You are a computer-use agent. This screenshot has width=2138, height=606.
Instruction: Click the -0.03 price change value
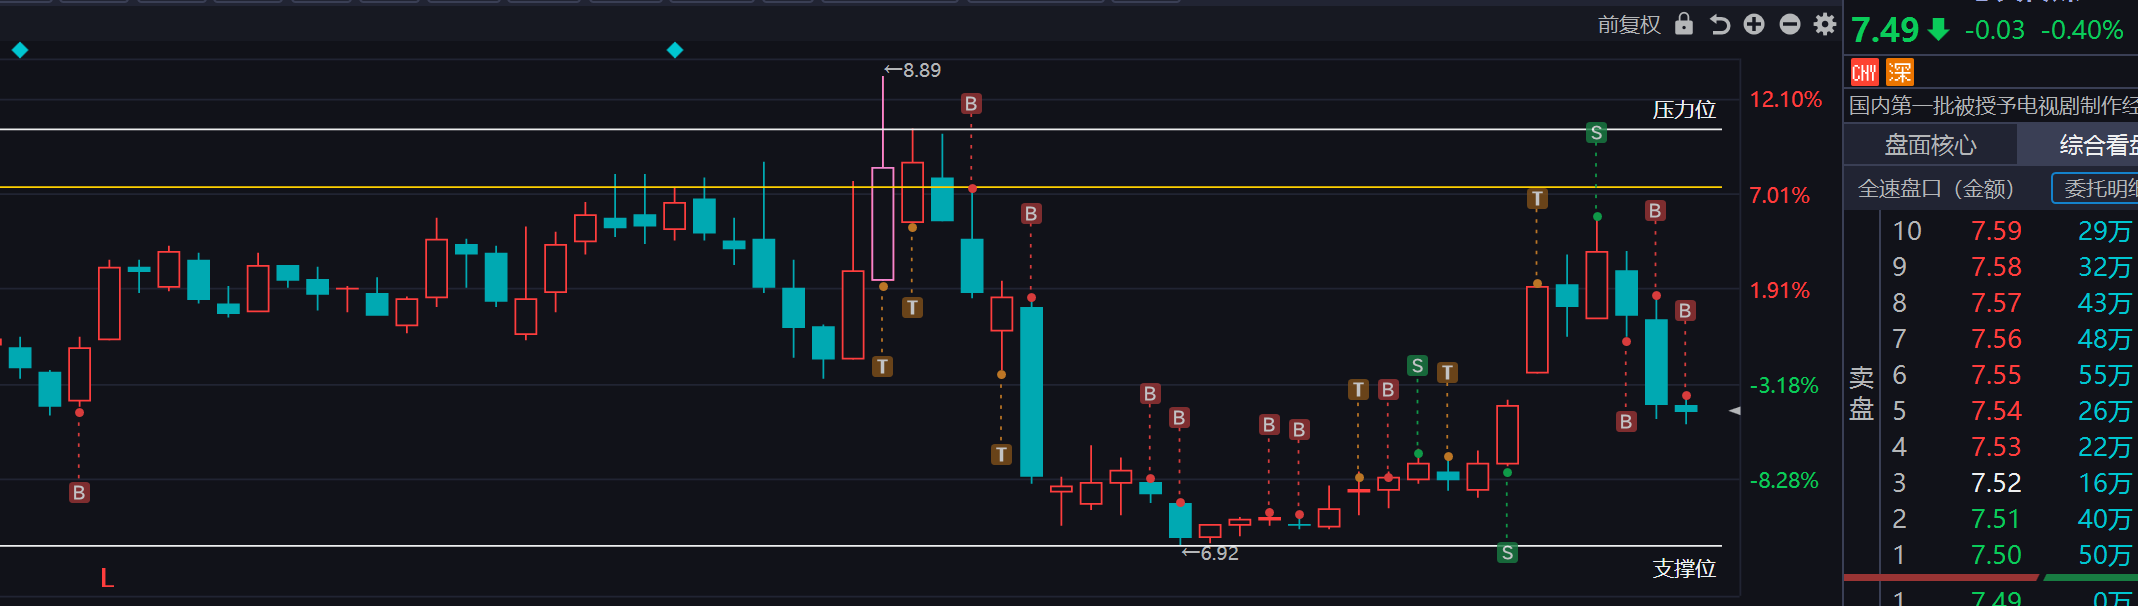[1994, 30]
